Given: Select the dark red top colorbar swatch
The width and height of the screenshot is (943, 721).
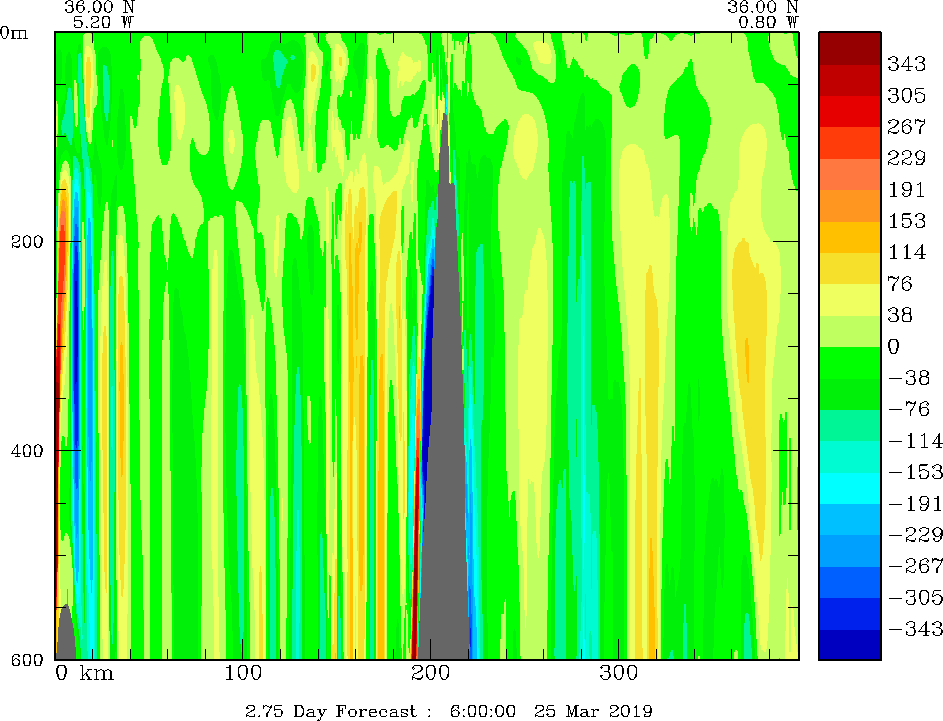Looking at the screenshot, I should point(850,49).
